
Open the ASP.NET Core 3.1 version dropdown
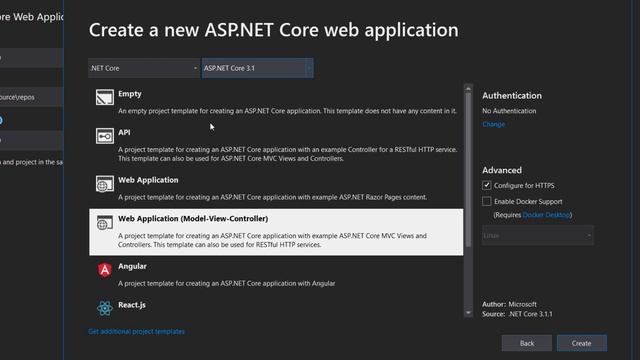(x=258, y=68)
